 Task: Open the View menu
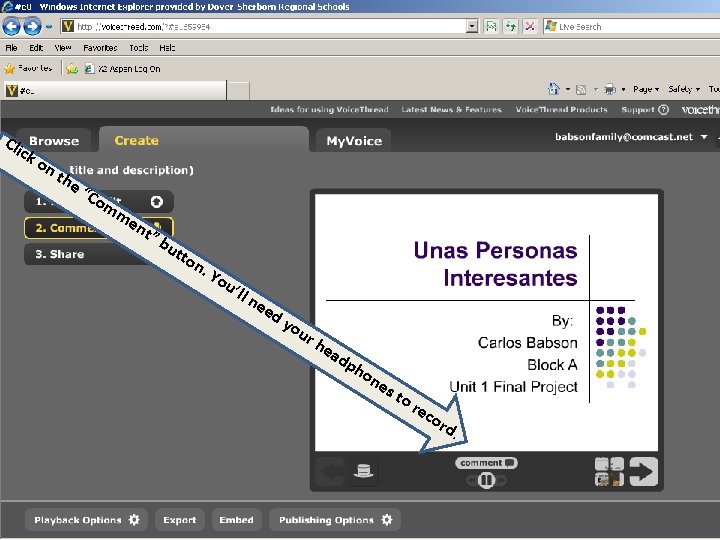coord(62,48)
